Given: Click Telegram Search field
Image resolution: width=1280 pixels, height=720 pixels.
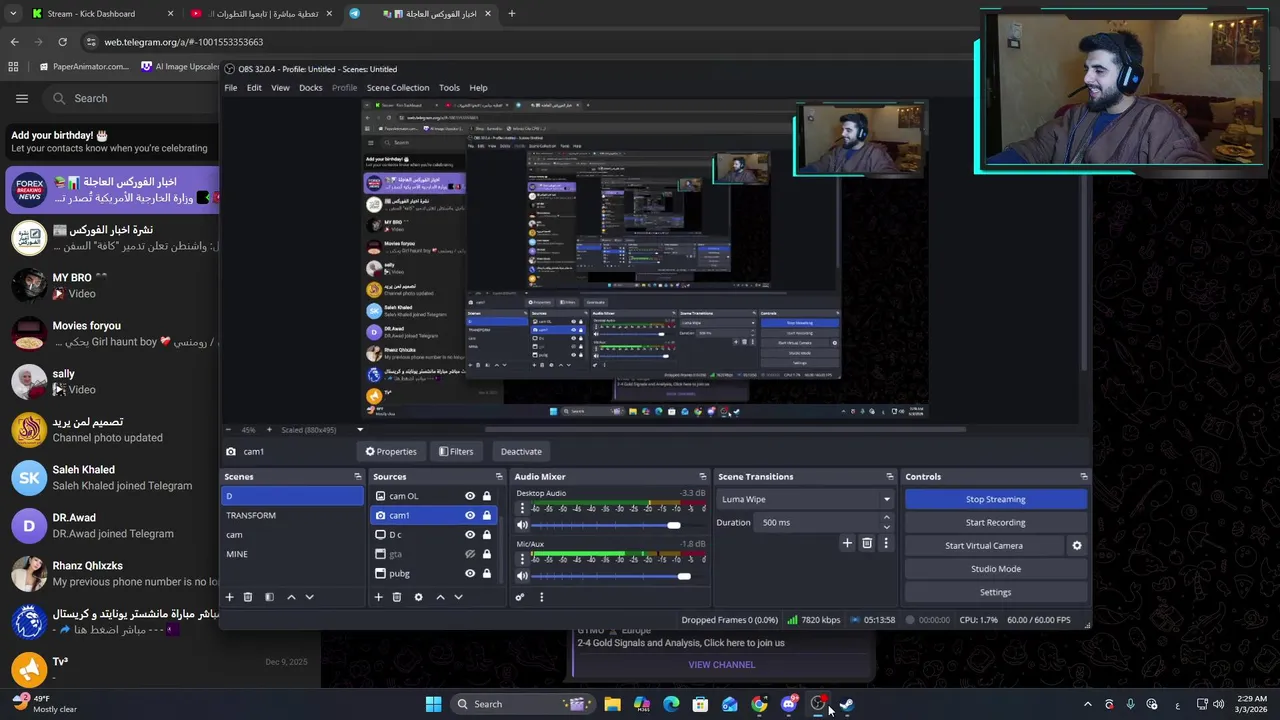Looking at the screenshot, I should [130, 98].
